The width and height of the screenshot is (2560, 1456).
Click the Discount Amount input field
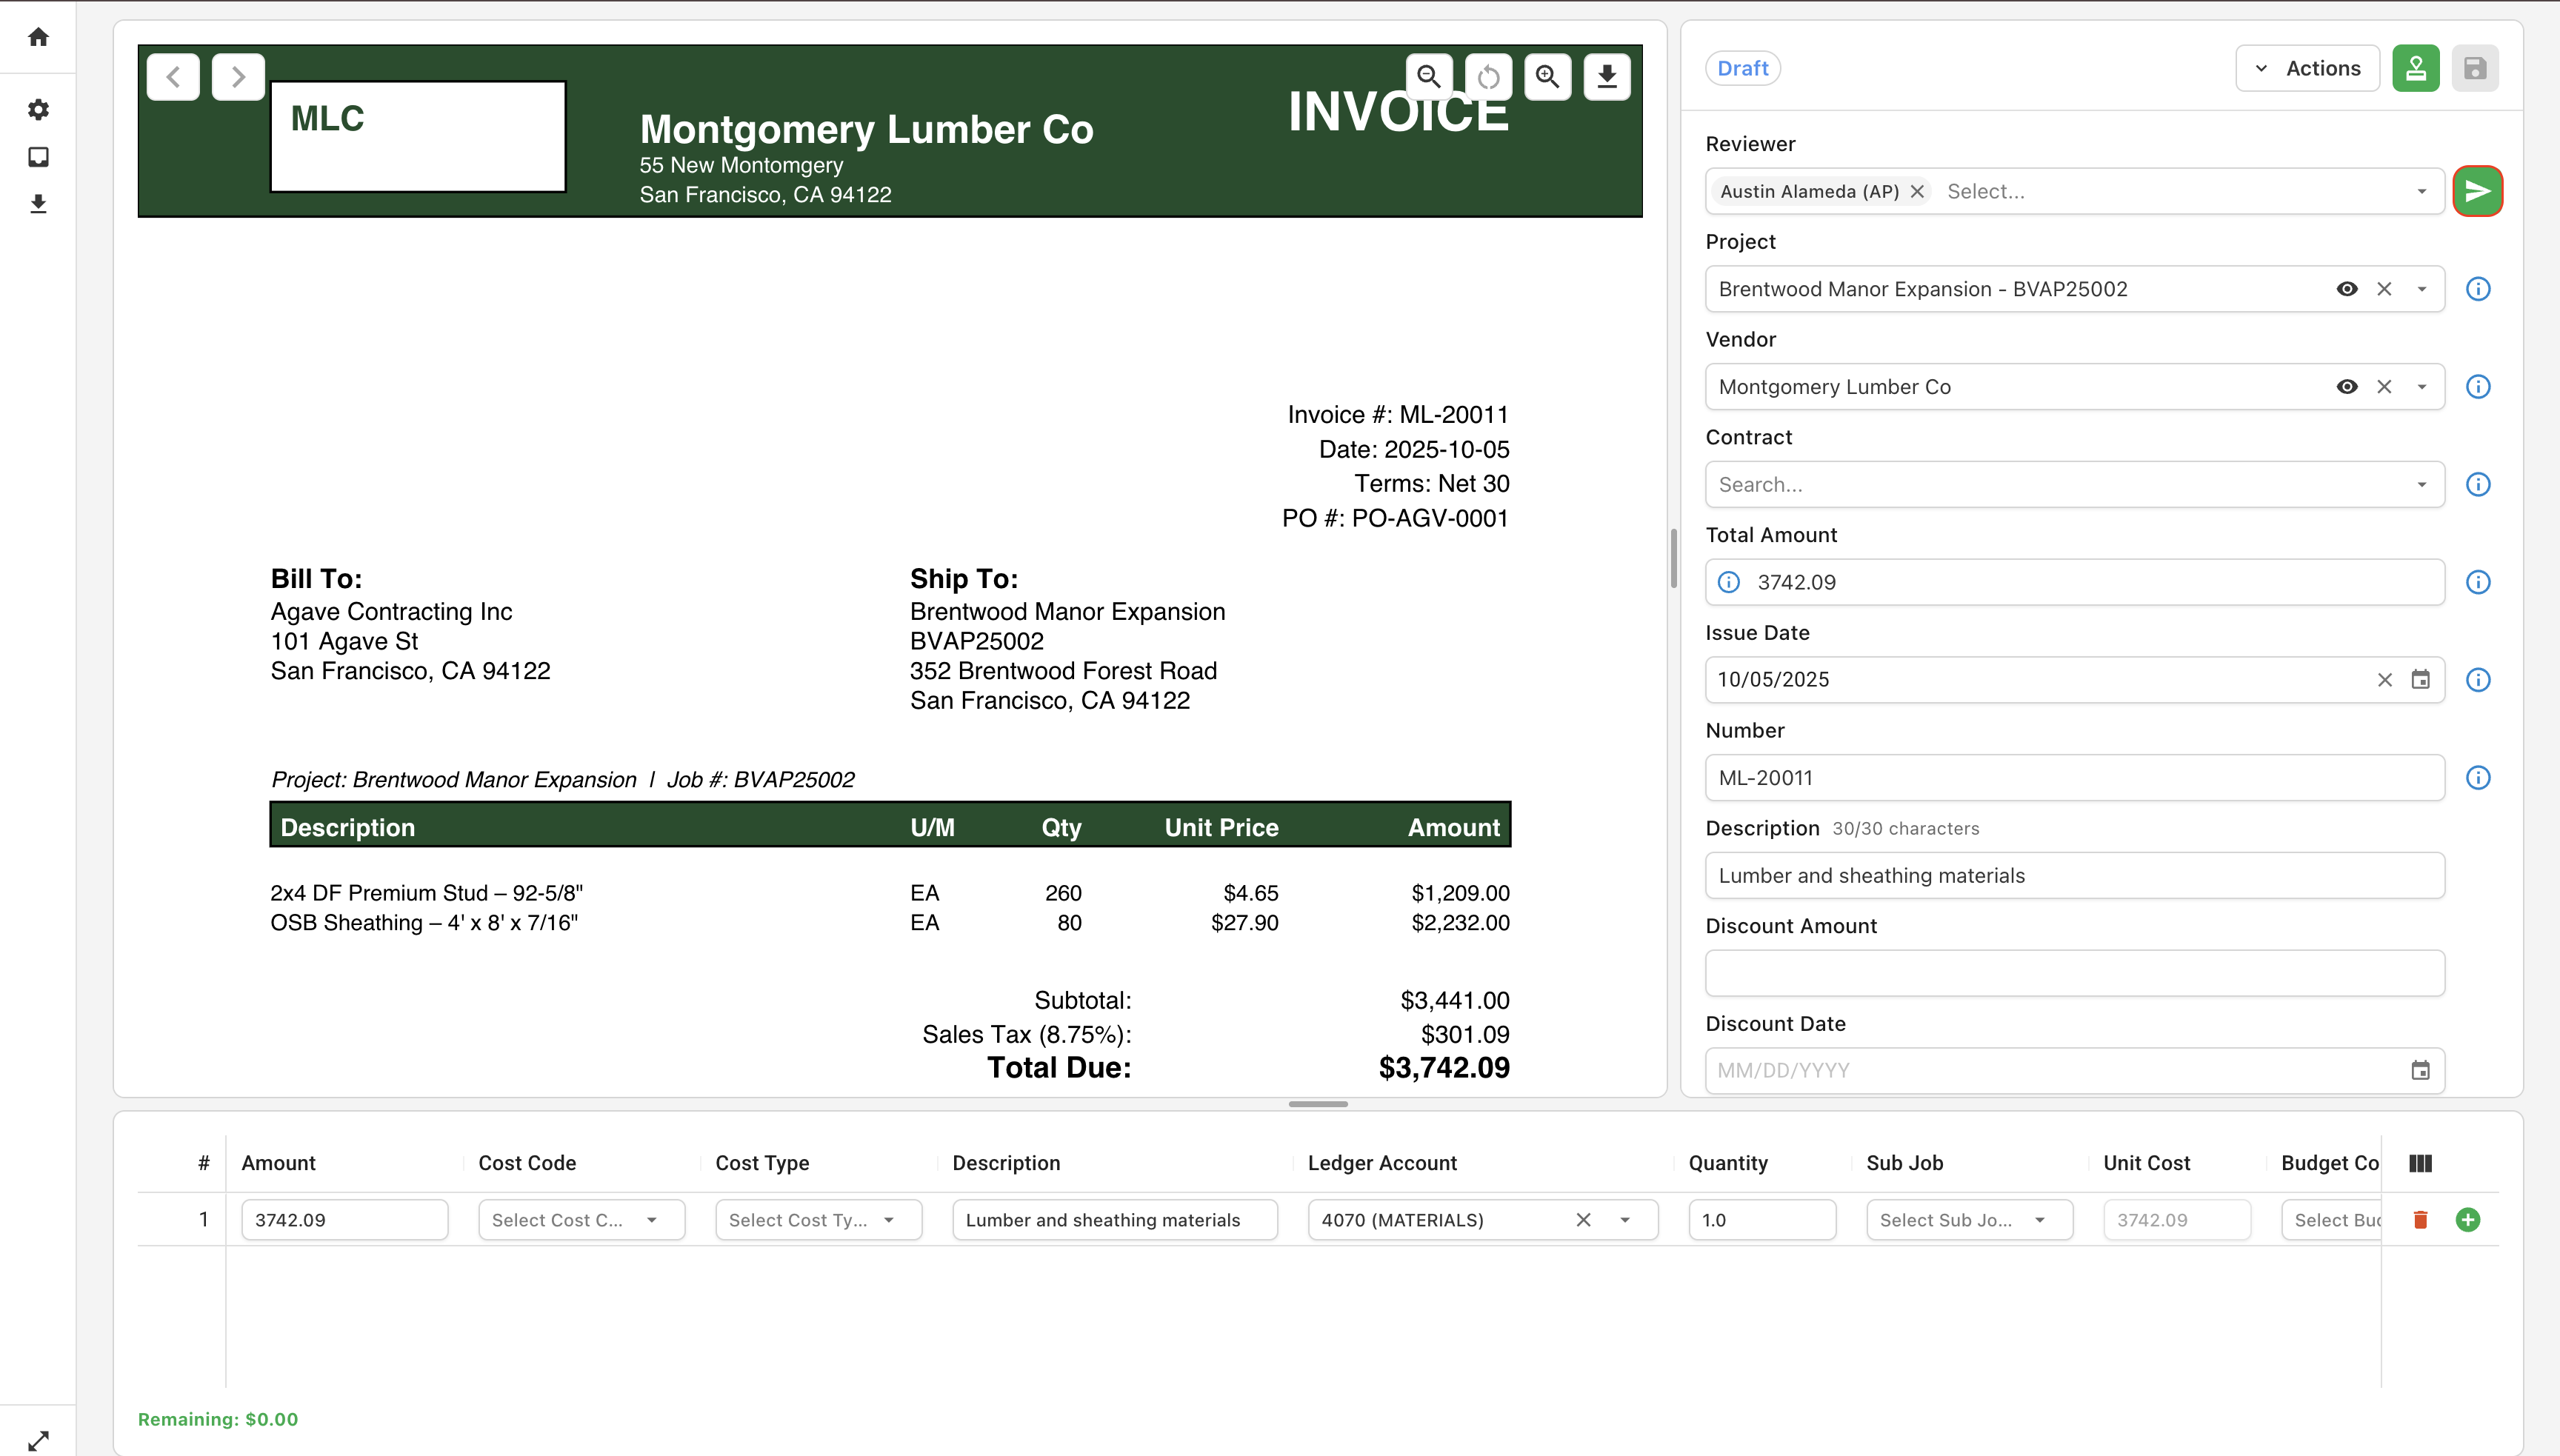pos(2075,973)
